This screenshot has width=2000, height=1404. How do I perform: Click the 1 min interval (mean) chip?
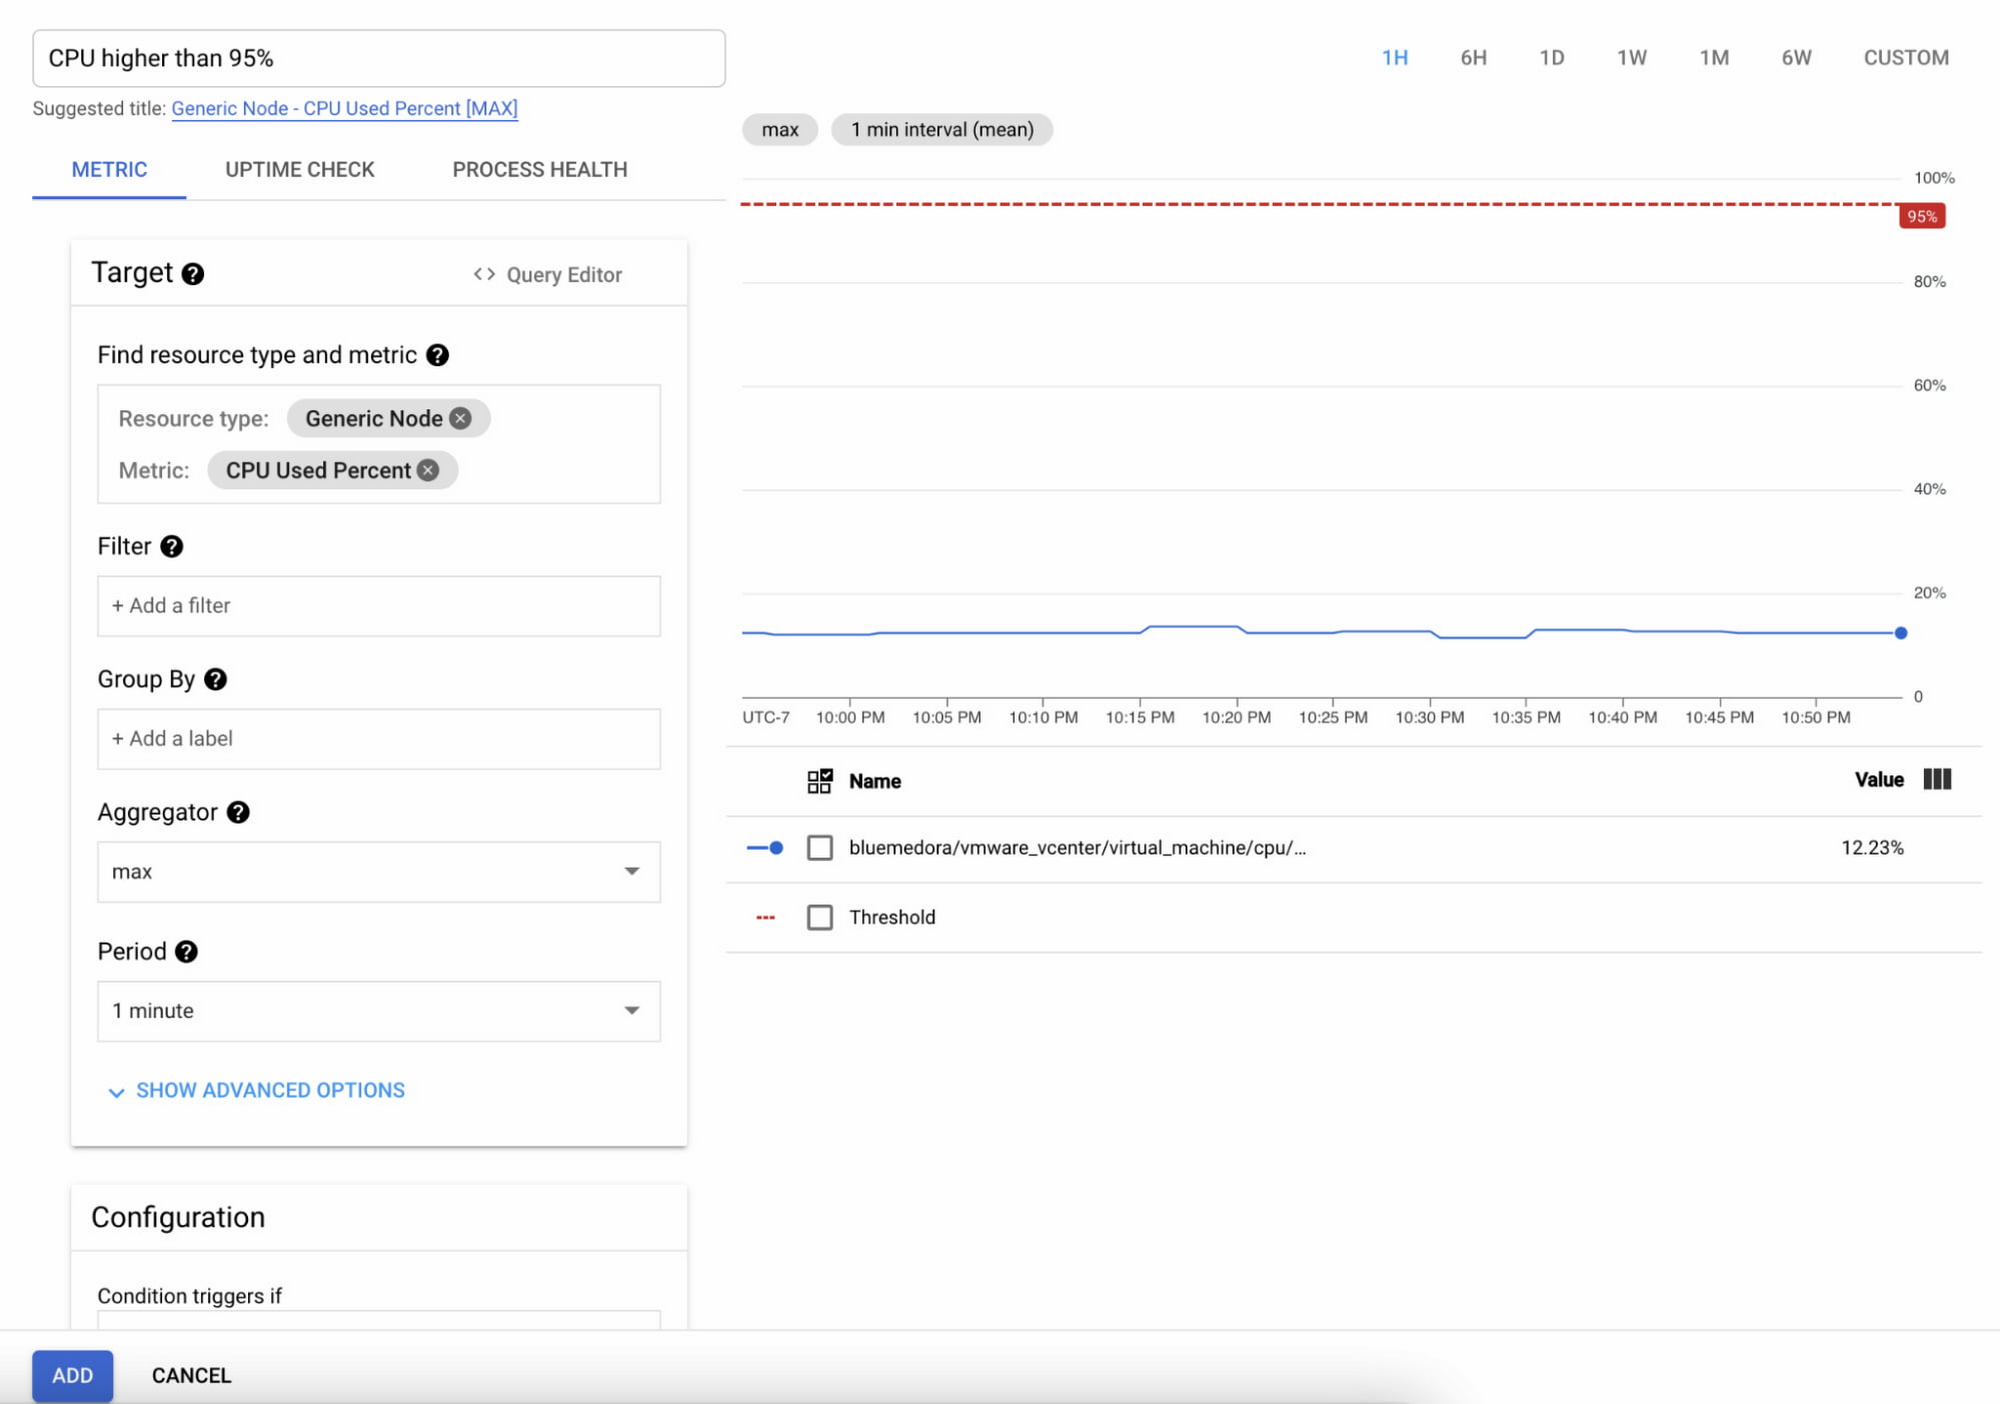pyautogui.click(x=942, y=130)
